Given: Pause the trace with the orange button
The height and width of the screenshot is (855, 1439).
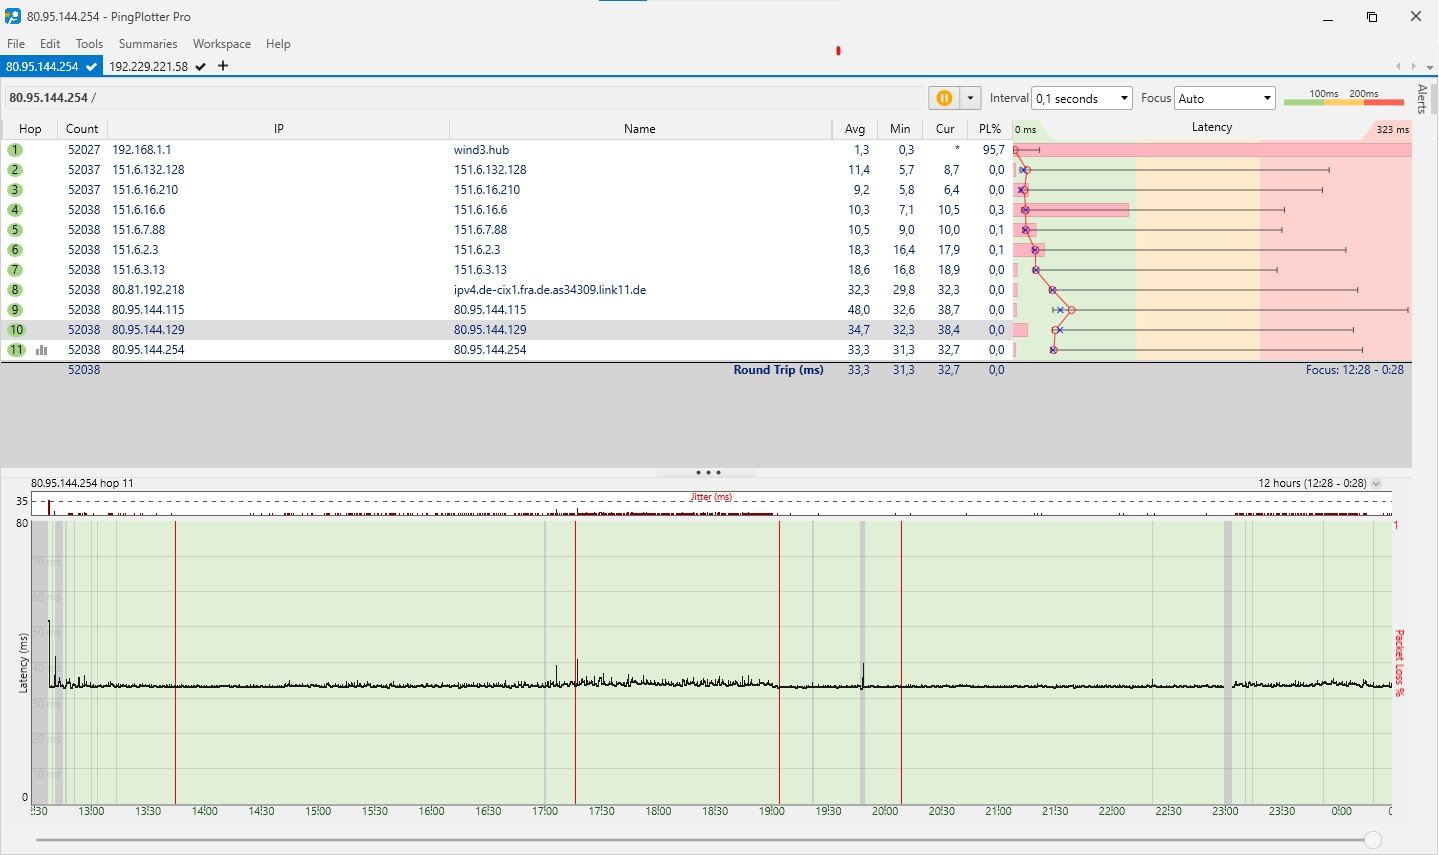Looking at the screenshot, I should (943, 98).
